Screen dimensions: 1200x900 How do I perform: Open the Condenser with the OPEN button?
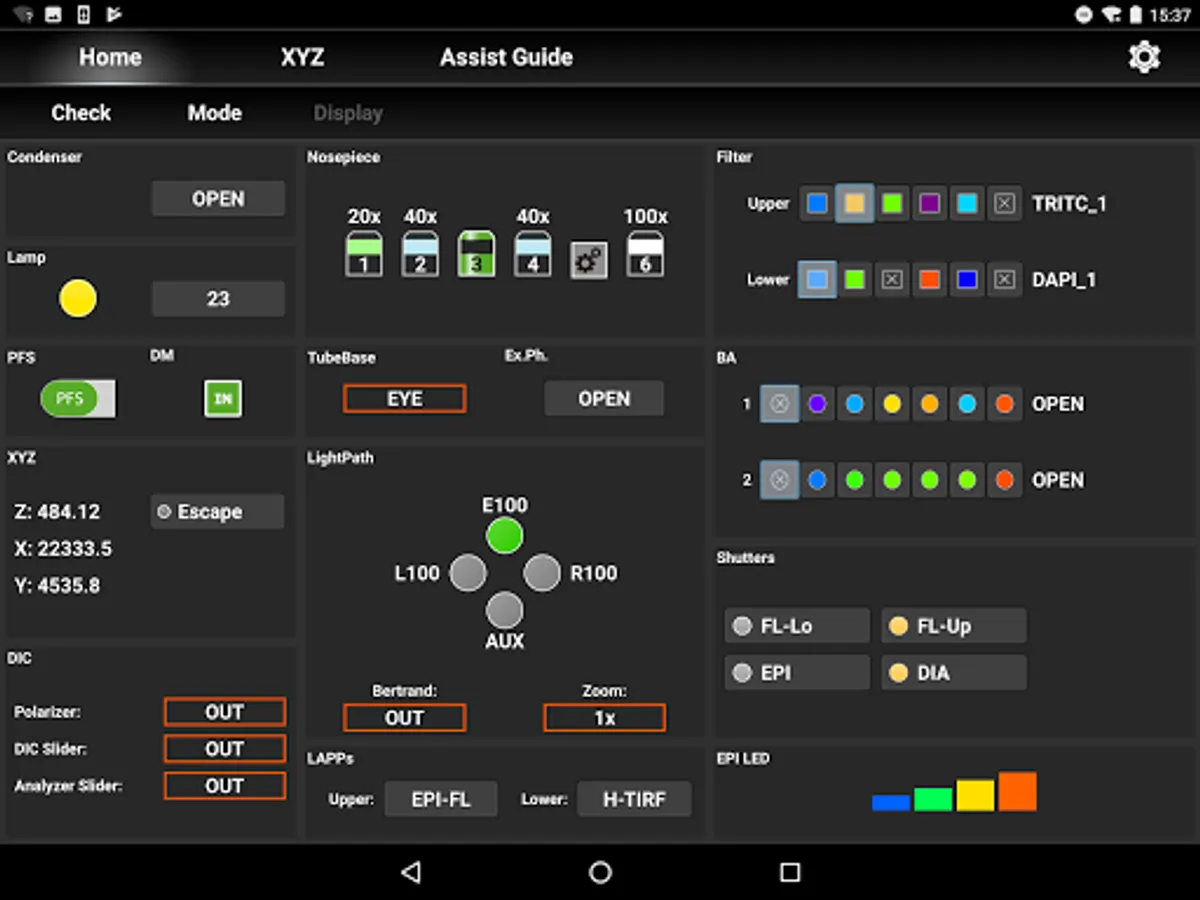coord(218,198)
